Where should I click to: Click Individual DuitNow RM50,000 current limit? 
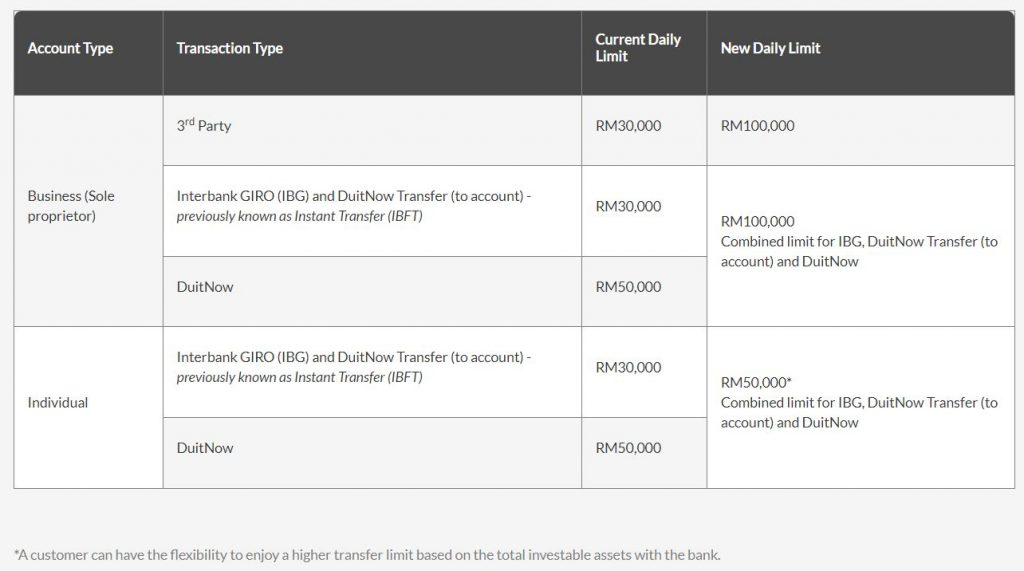[628, 448]
